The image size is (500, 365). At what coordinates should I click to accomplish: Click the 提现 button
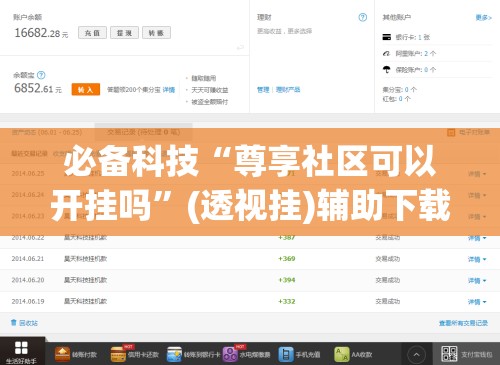click(124, 33)
